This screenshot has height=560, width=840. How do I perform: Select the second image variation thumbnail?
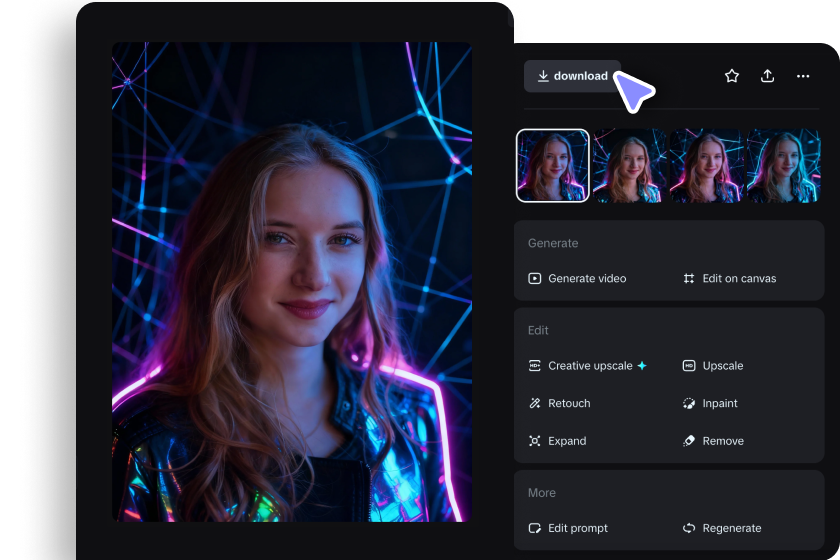[x=629, y=166]
